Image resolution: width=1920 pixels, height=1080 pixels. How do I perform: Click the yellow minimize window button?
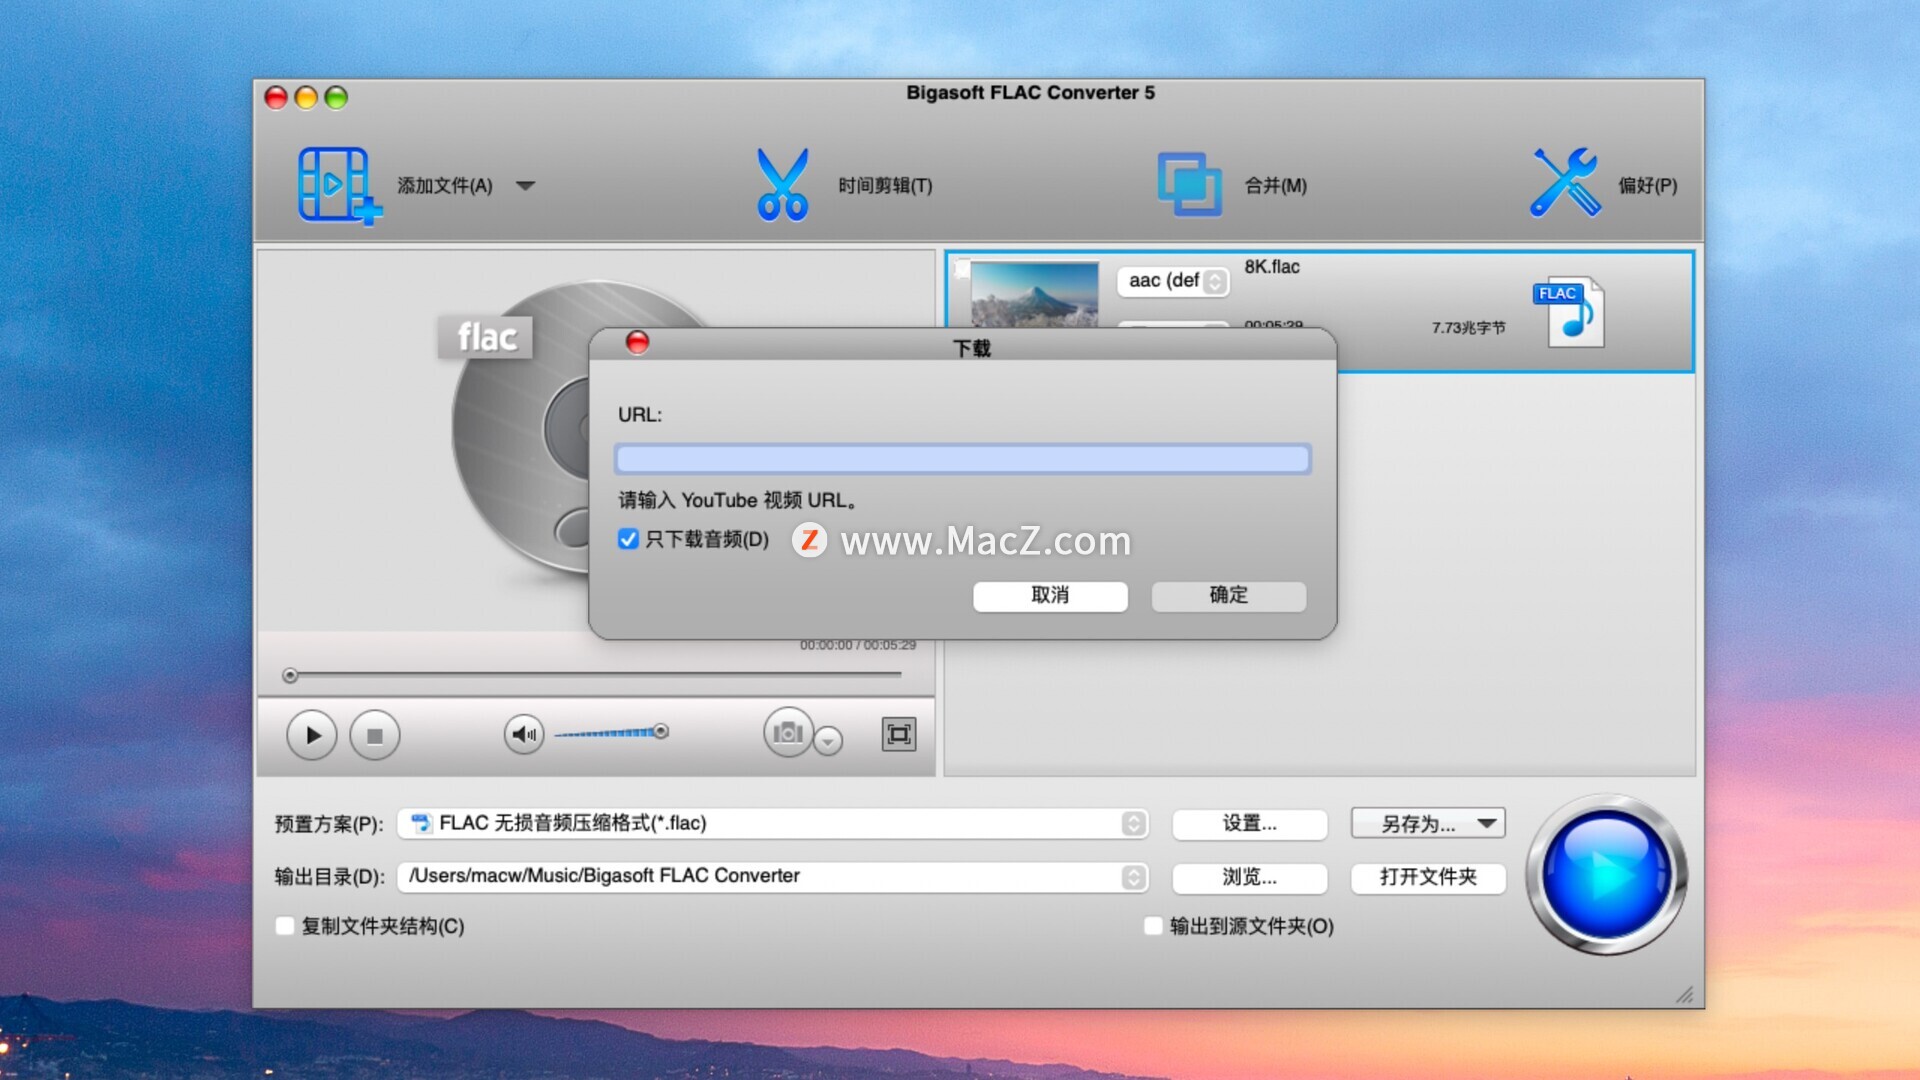(306, 97)
